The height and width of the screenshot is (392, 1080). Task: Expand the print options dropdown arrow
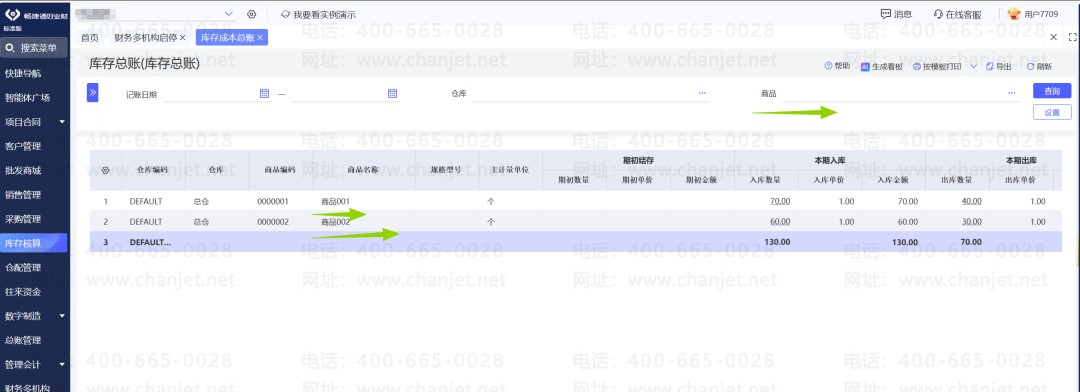click(x=973, y=66)
